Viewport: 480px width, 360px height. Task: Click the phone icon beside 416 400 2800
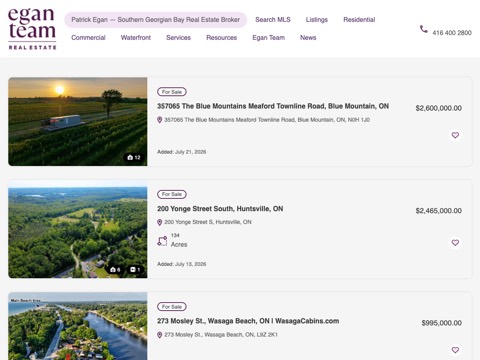[423, 29]
